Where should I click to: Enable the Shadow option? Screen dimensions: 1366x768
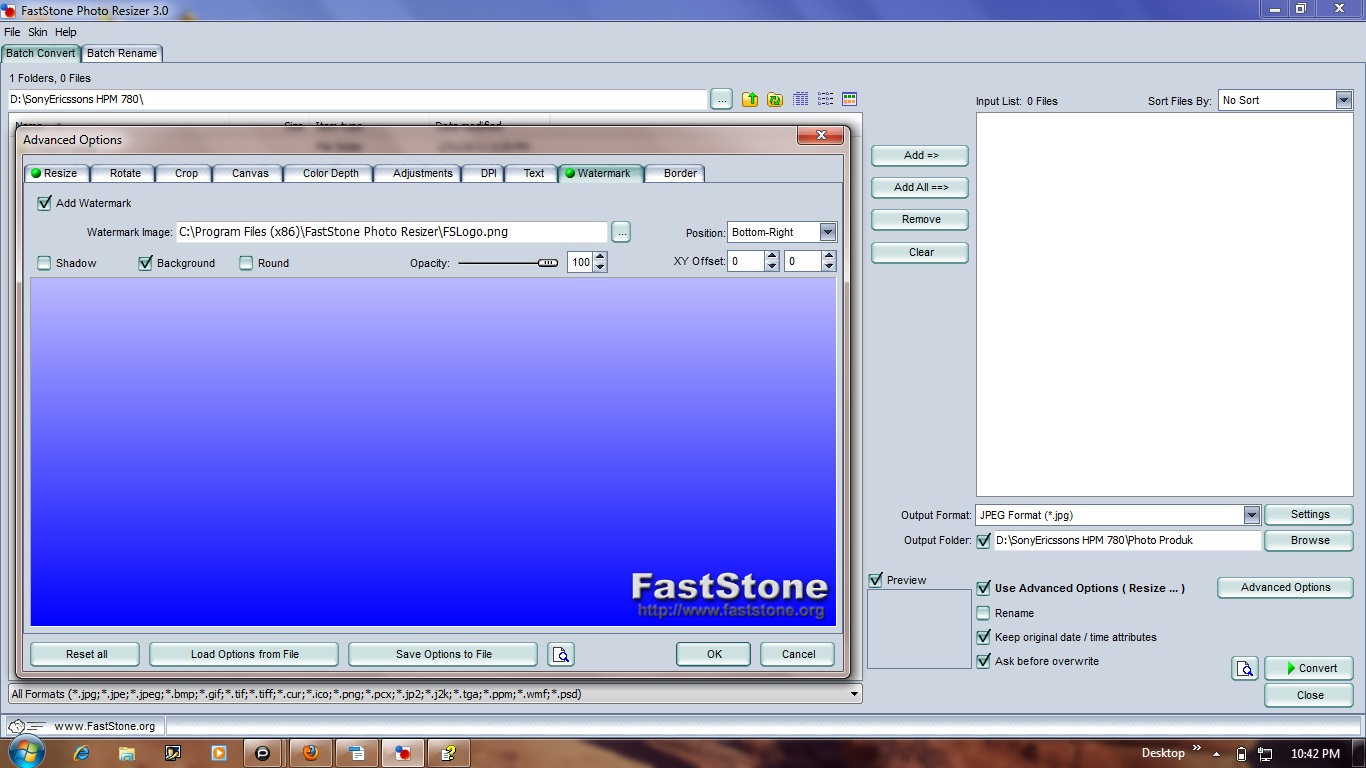(44, 263)
